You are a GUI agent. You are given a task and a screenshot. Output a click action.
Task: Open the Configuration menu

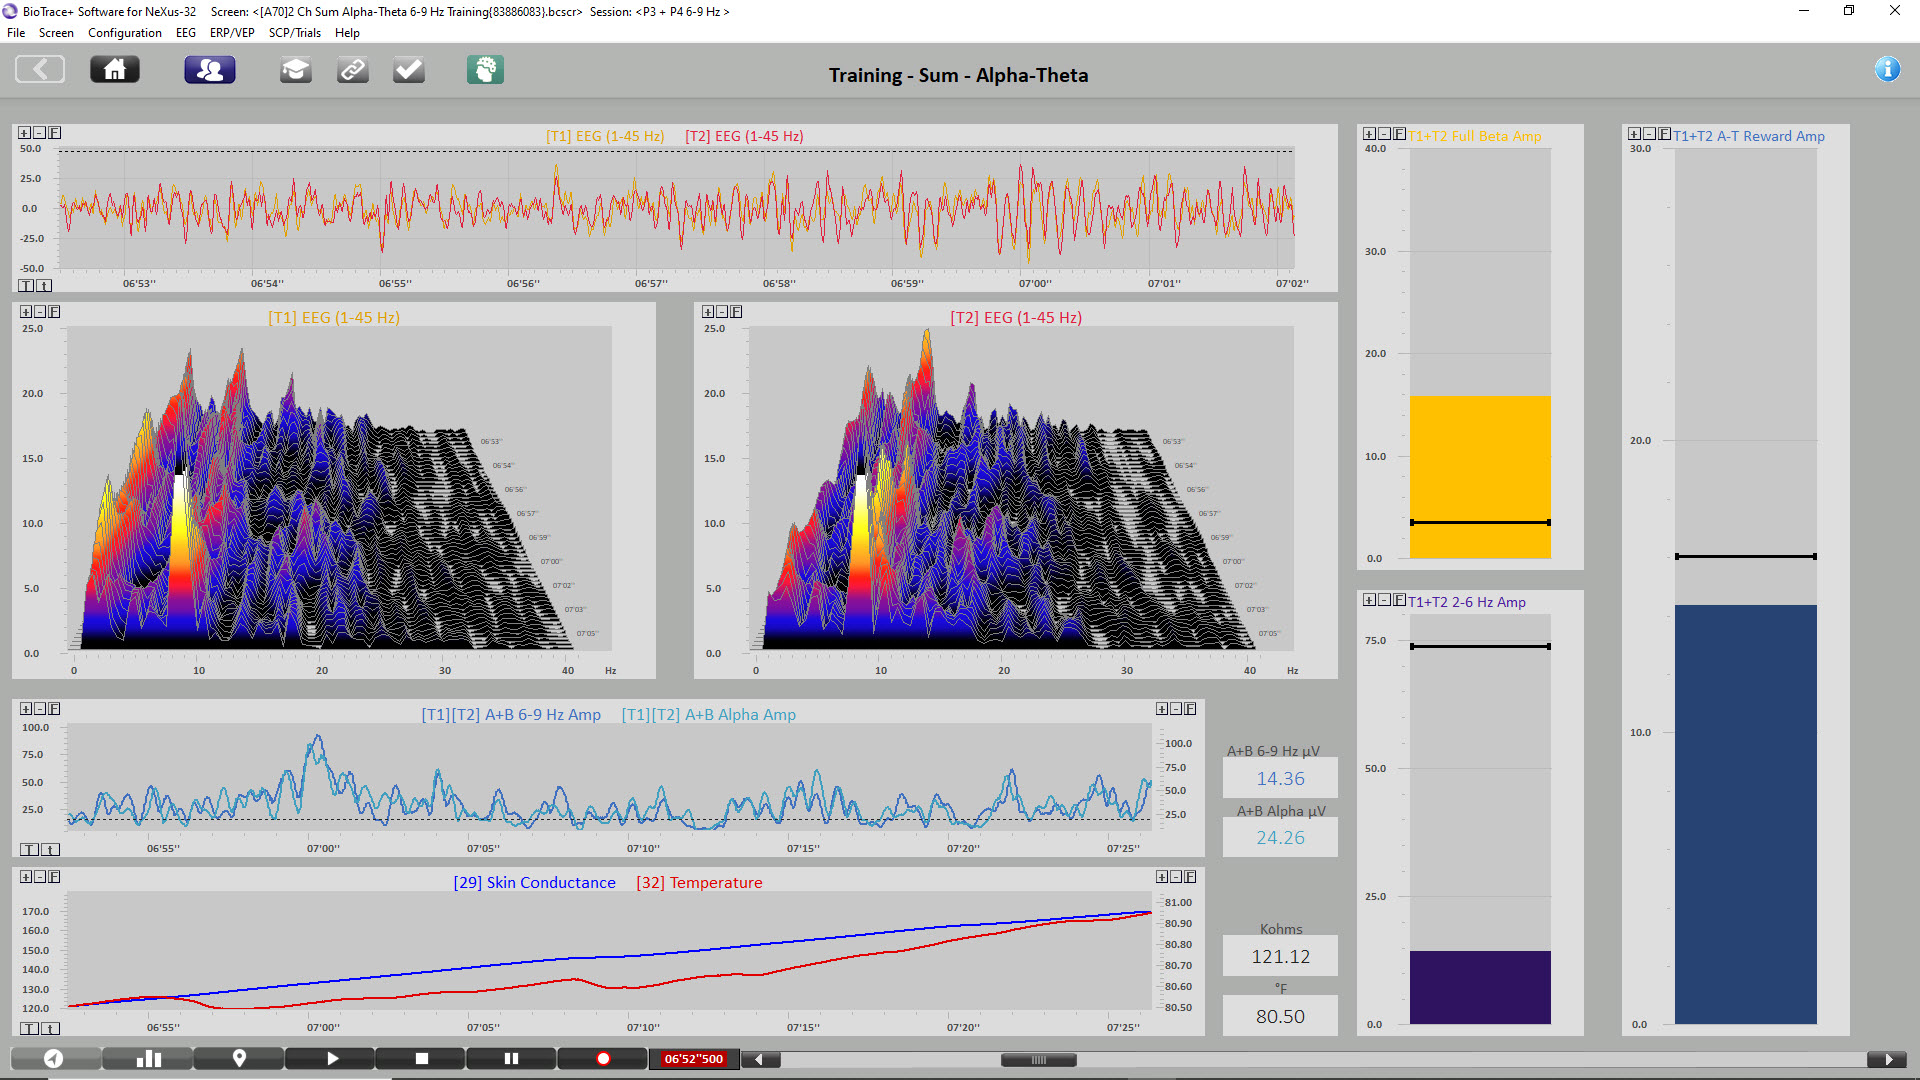pos(124,33)
